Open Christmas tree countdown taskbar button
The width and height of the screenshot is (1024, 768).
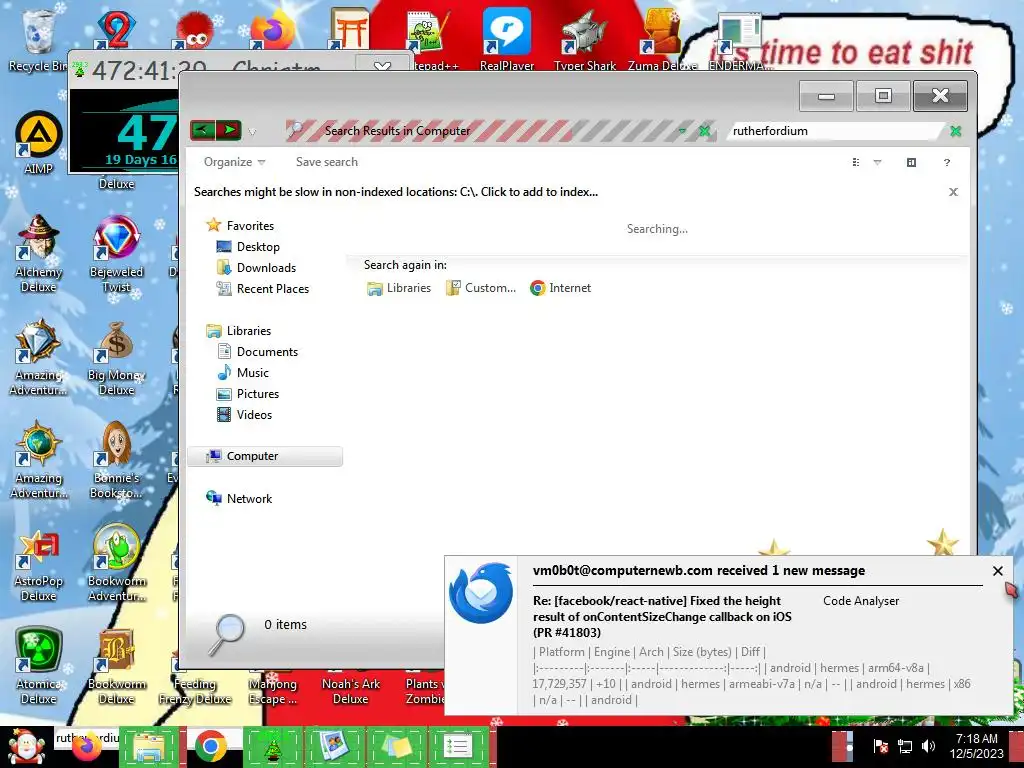point(272,748)
